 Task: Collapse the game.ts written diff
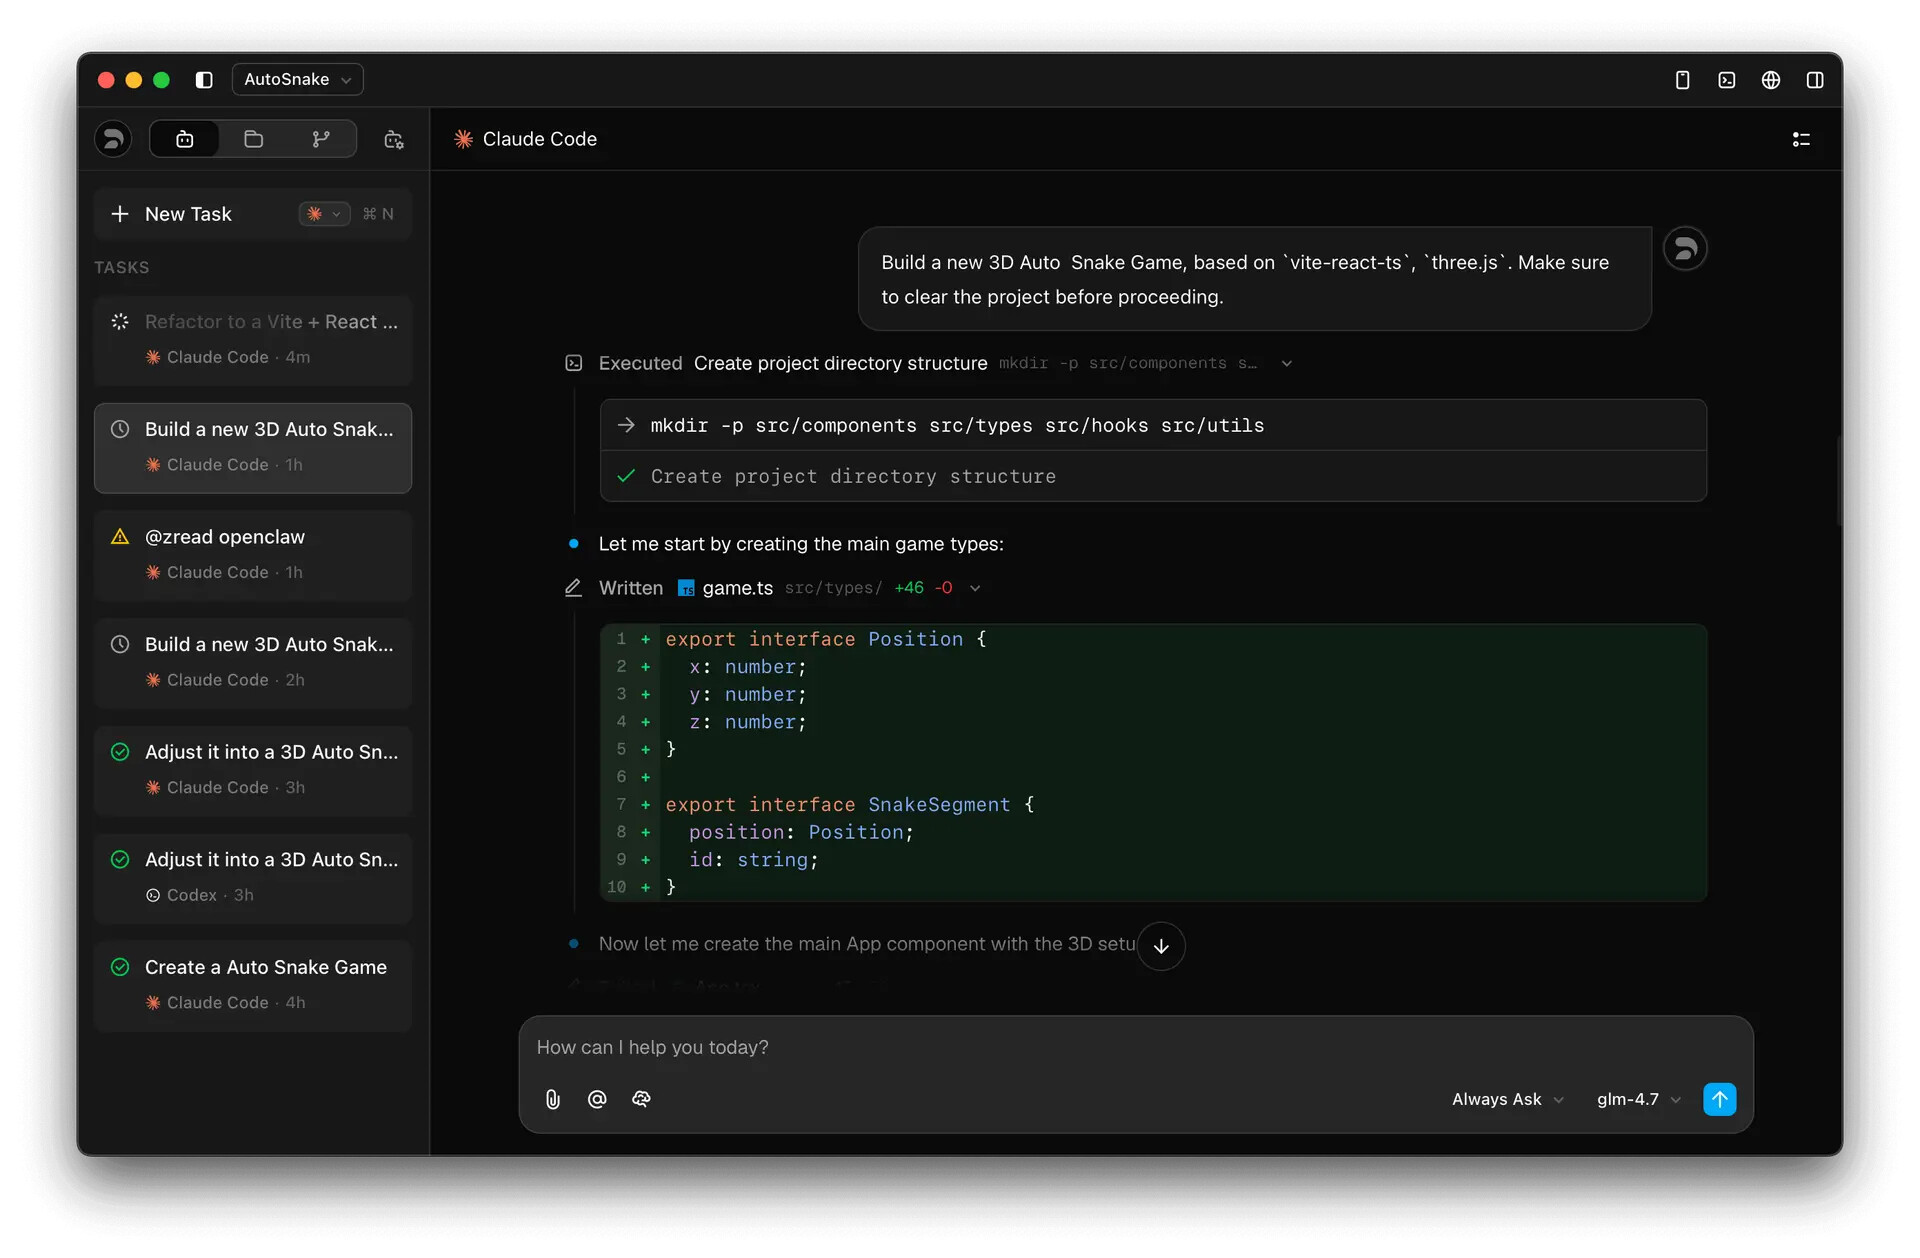pos(975,589)
